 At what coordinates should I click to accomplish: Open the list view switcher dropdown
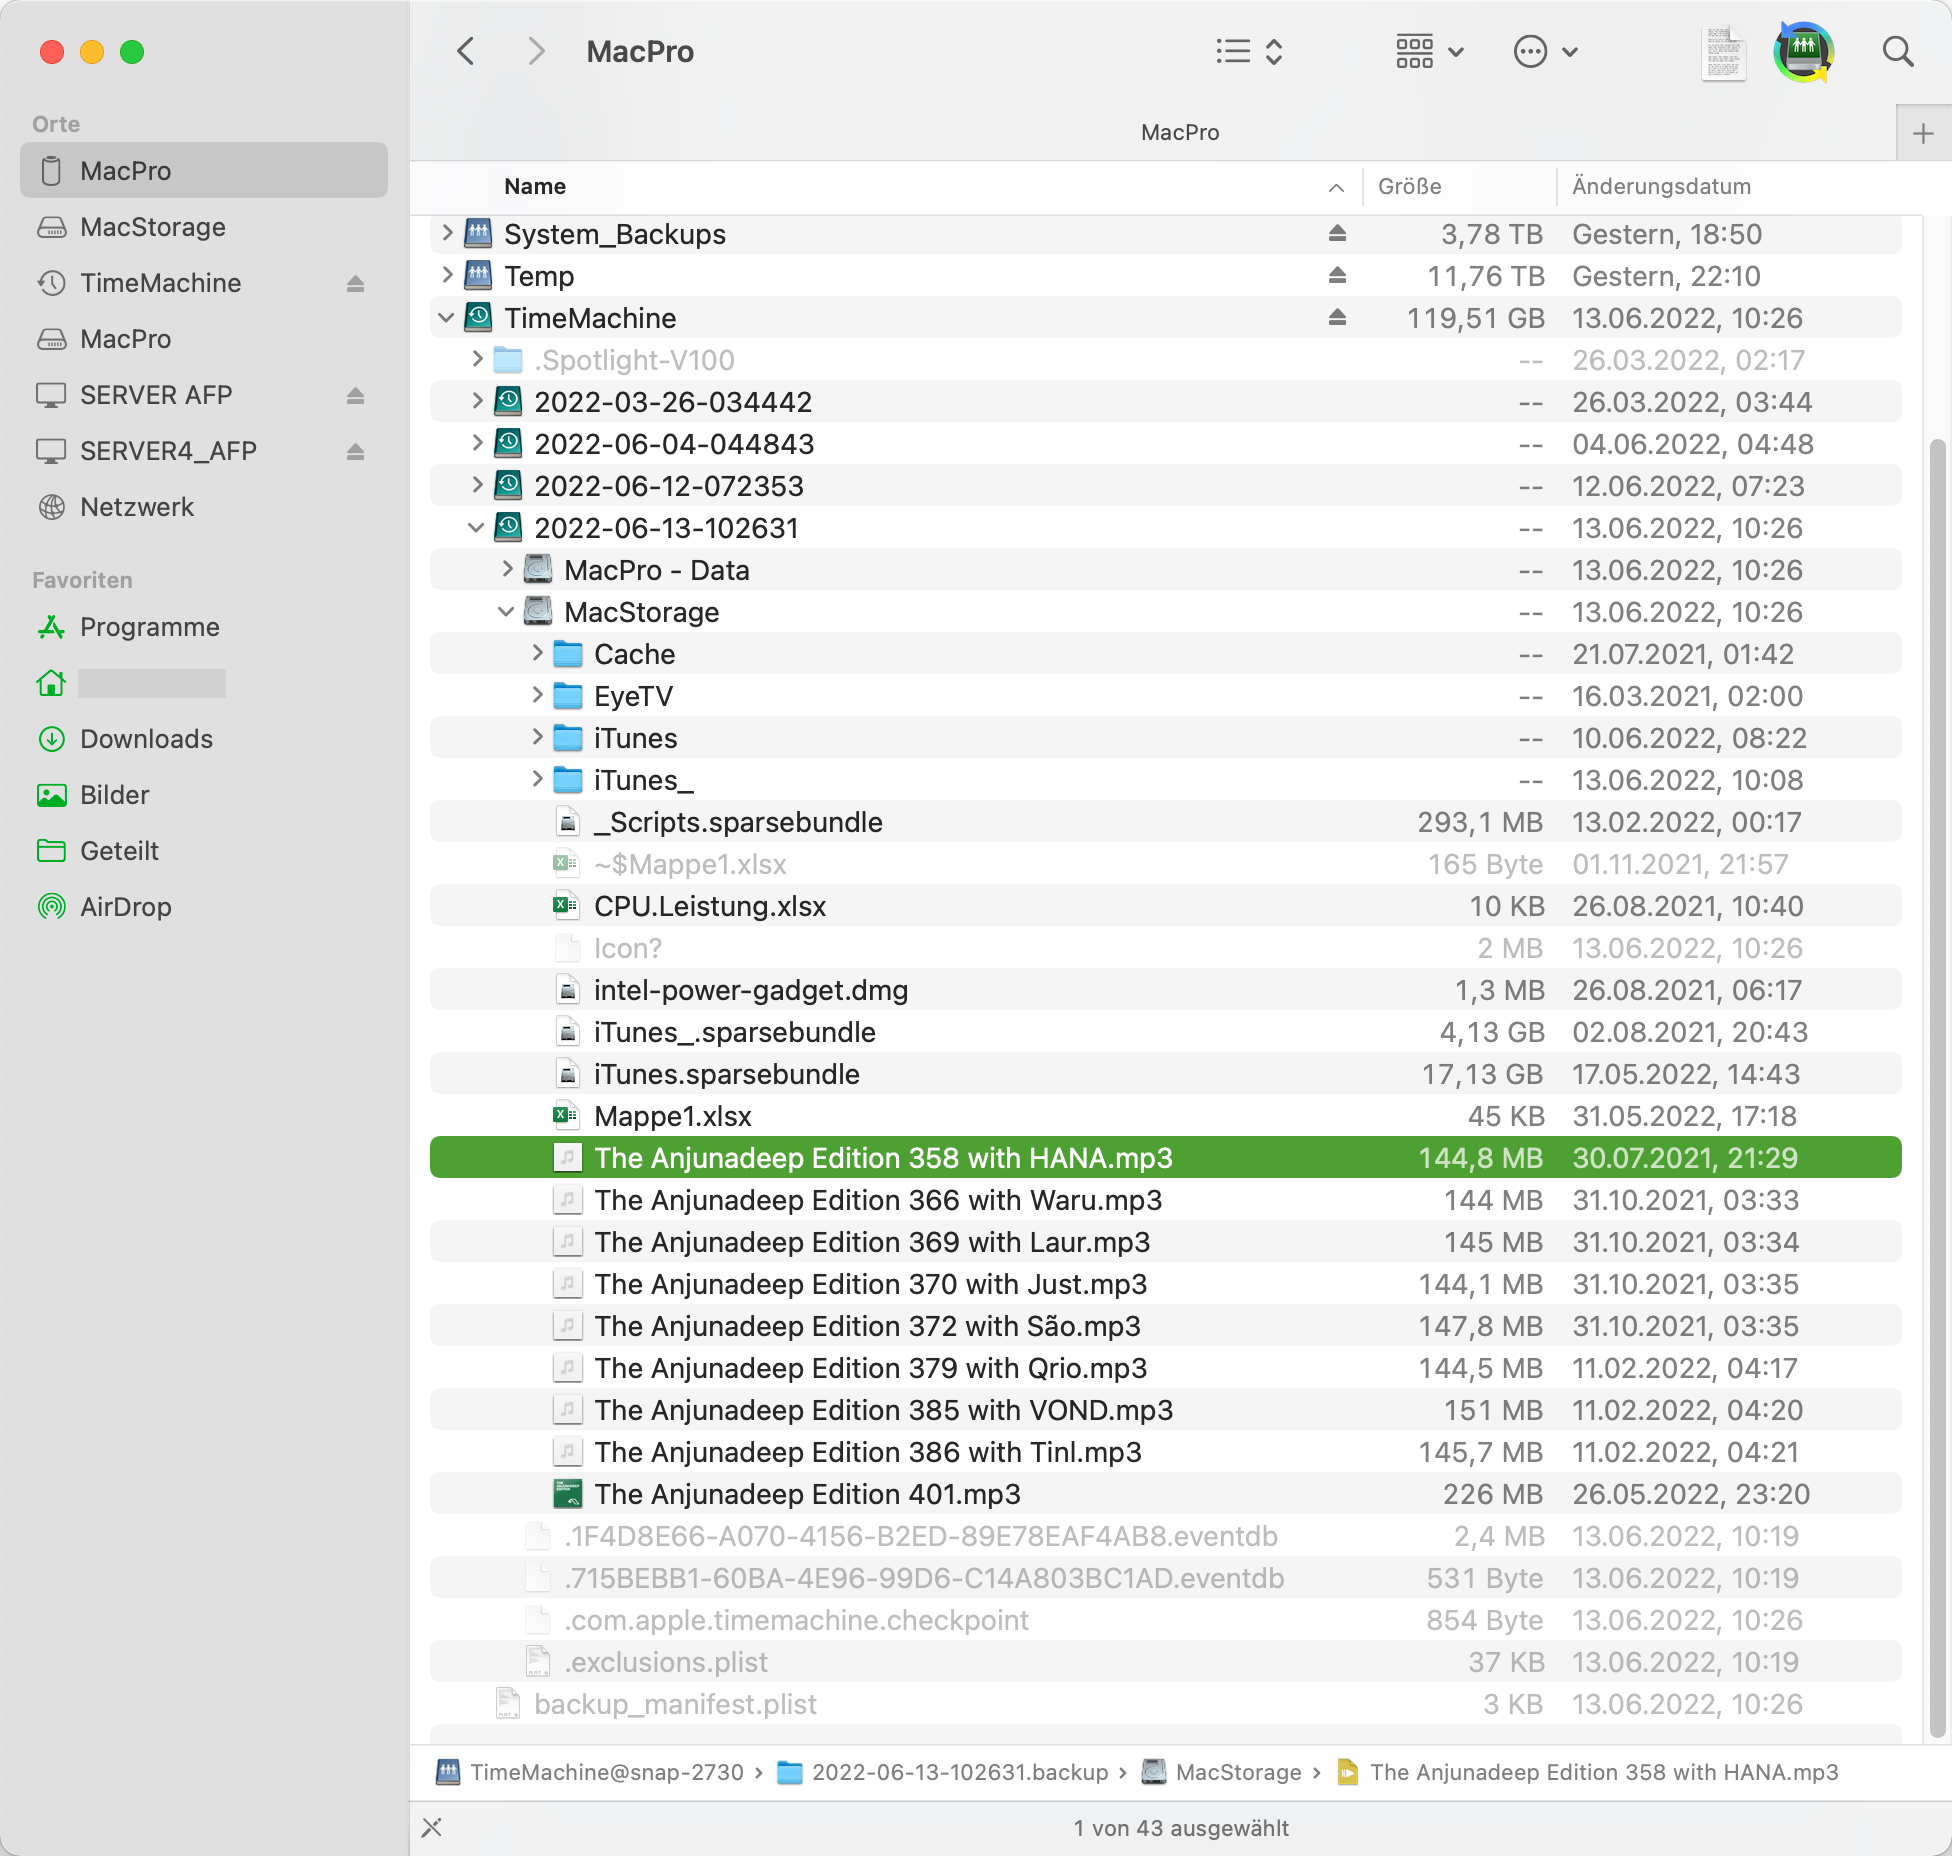coord(1249,52)
